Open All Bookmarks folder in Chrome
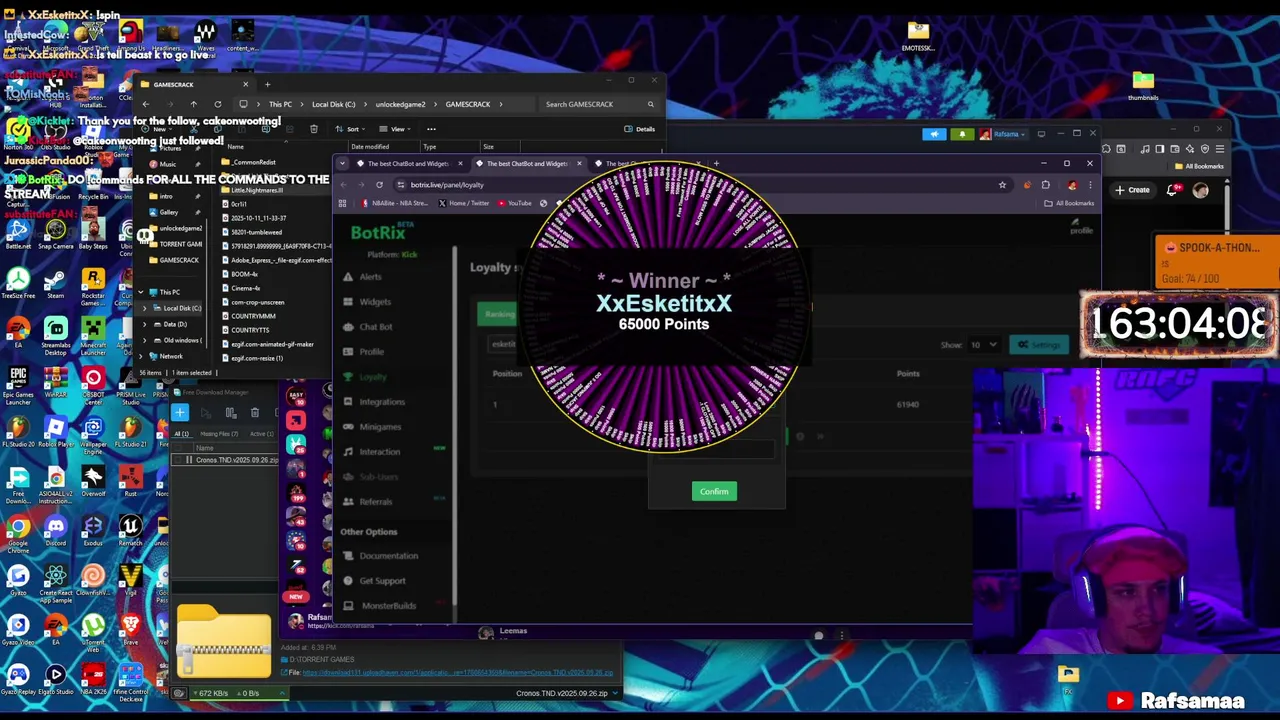This screenshot has width=1280, height=720. (x=1069, y=203)
